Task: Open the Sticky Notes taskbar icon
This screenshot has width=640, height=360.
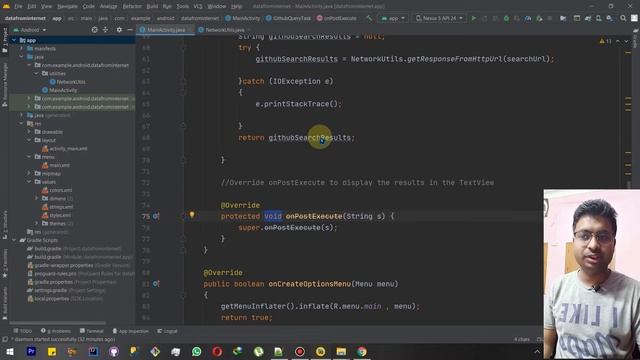Action: pos(52,351)
